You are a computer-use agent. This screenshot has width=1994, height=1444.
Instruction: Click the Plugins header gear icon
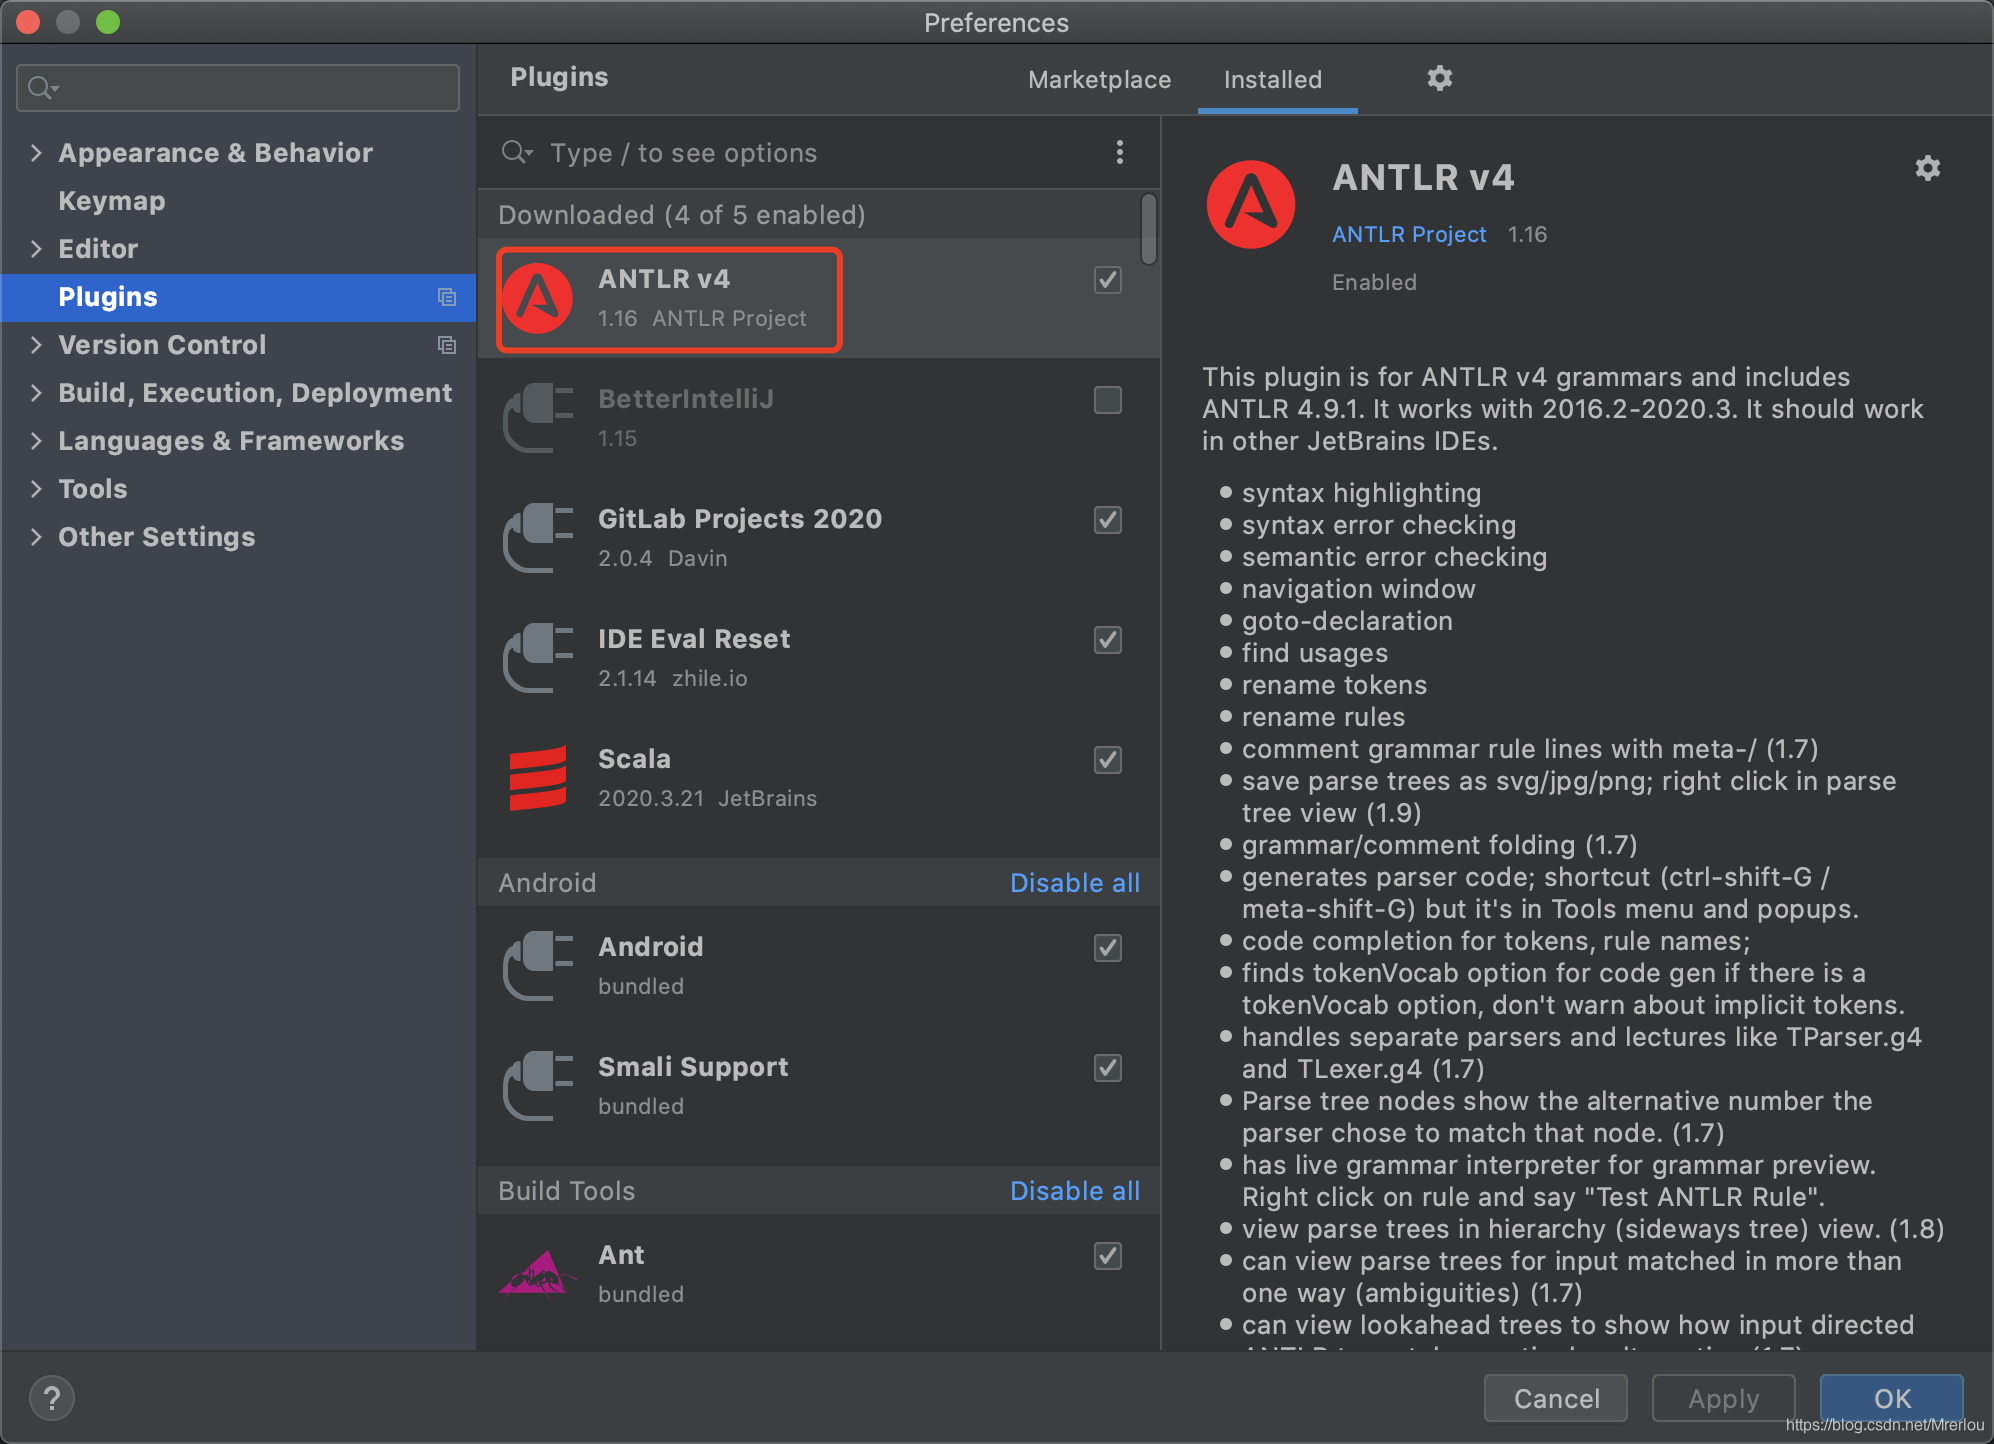(x=1439, y=78)
